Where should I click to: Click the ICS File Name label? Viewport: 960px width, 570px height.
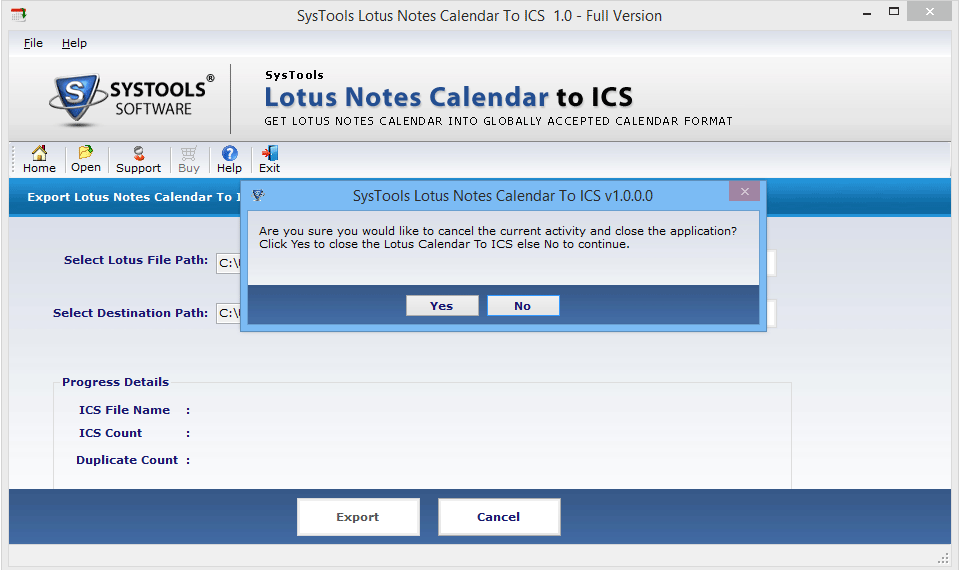[x=124, y=410]
